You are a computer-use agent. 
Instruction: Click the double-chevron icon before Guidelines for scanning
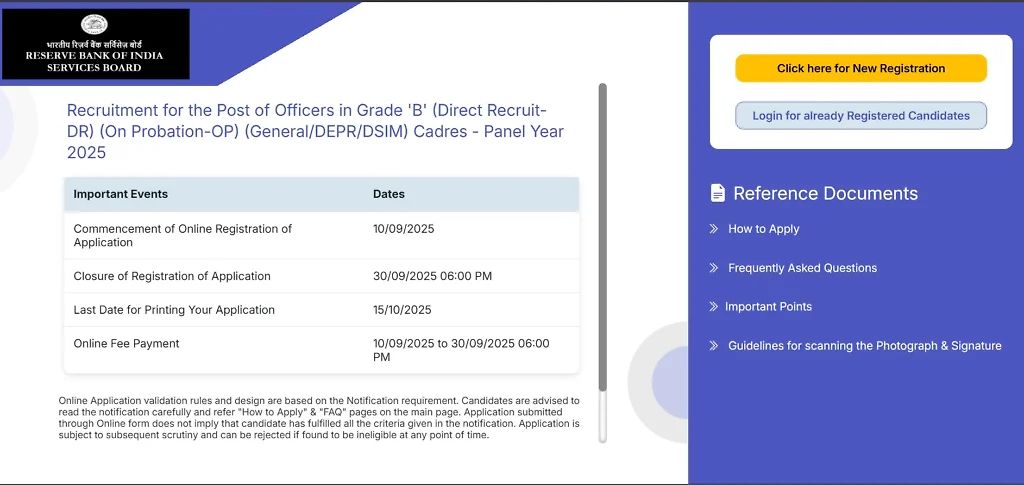coord(713,346)
